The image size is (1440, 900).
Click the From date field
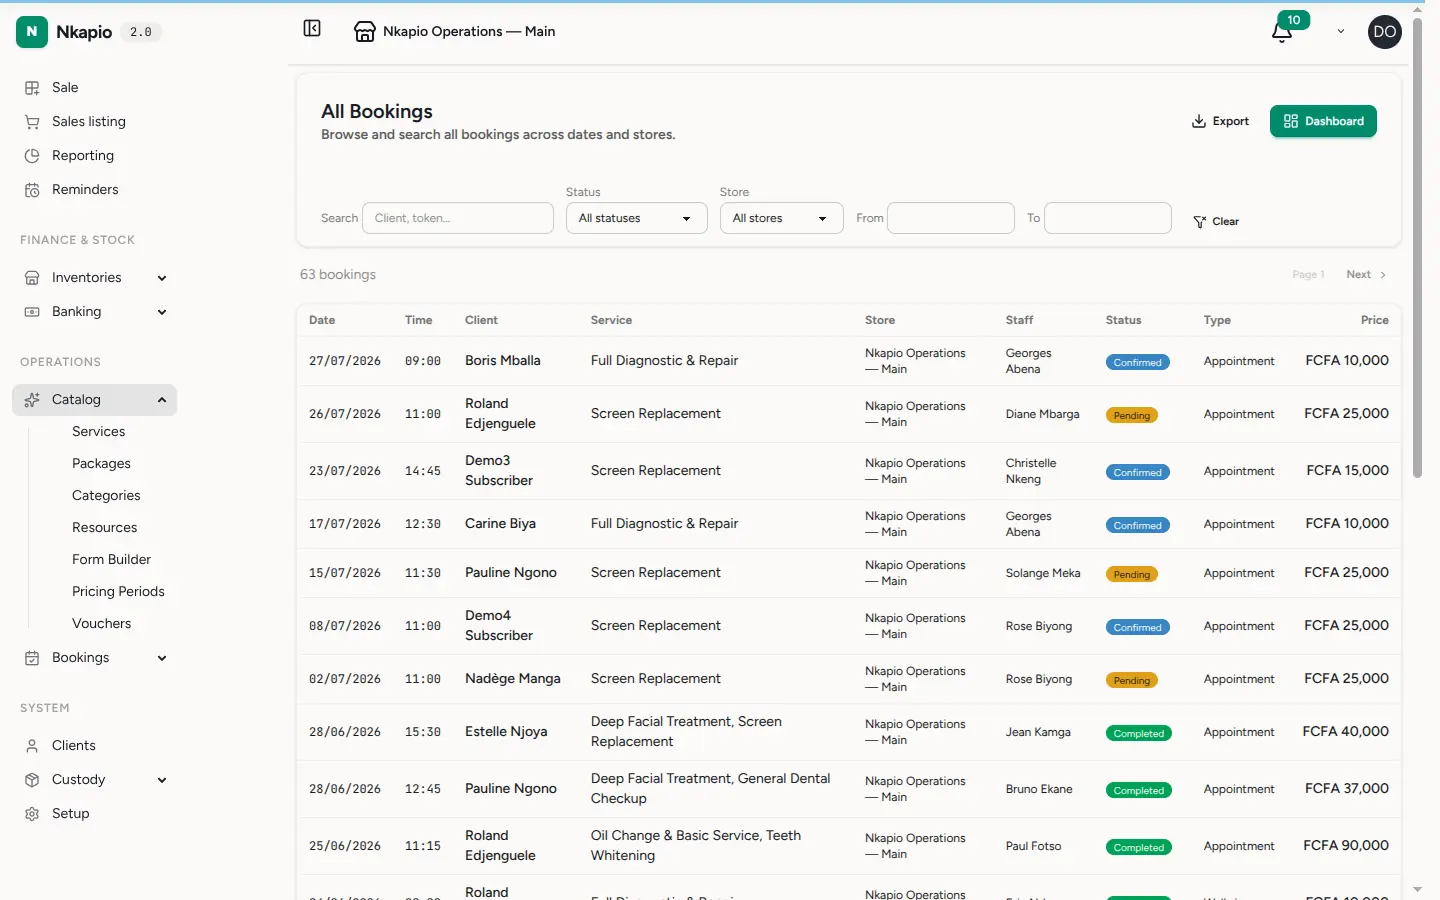point(951,218)
